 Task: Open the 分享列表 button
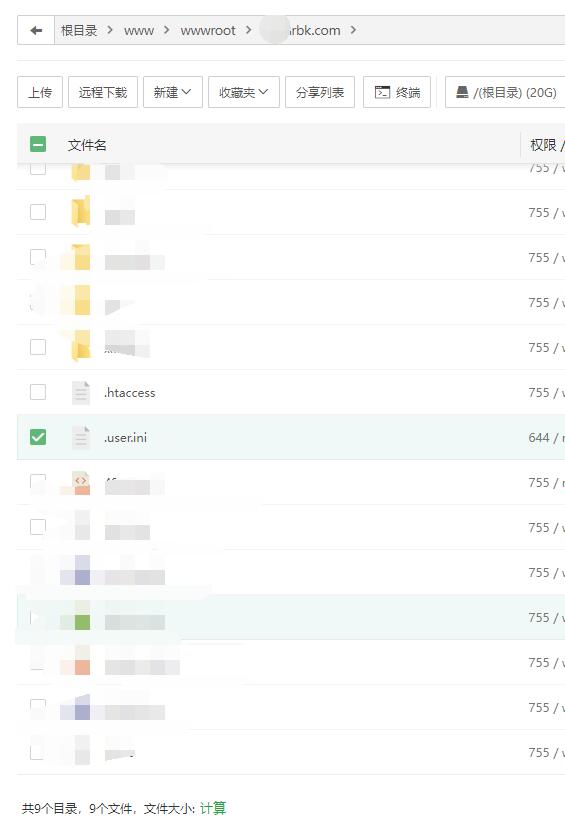[320, 92]
